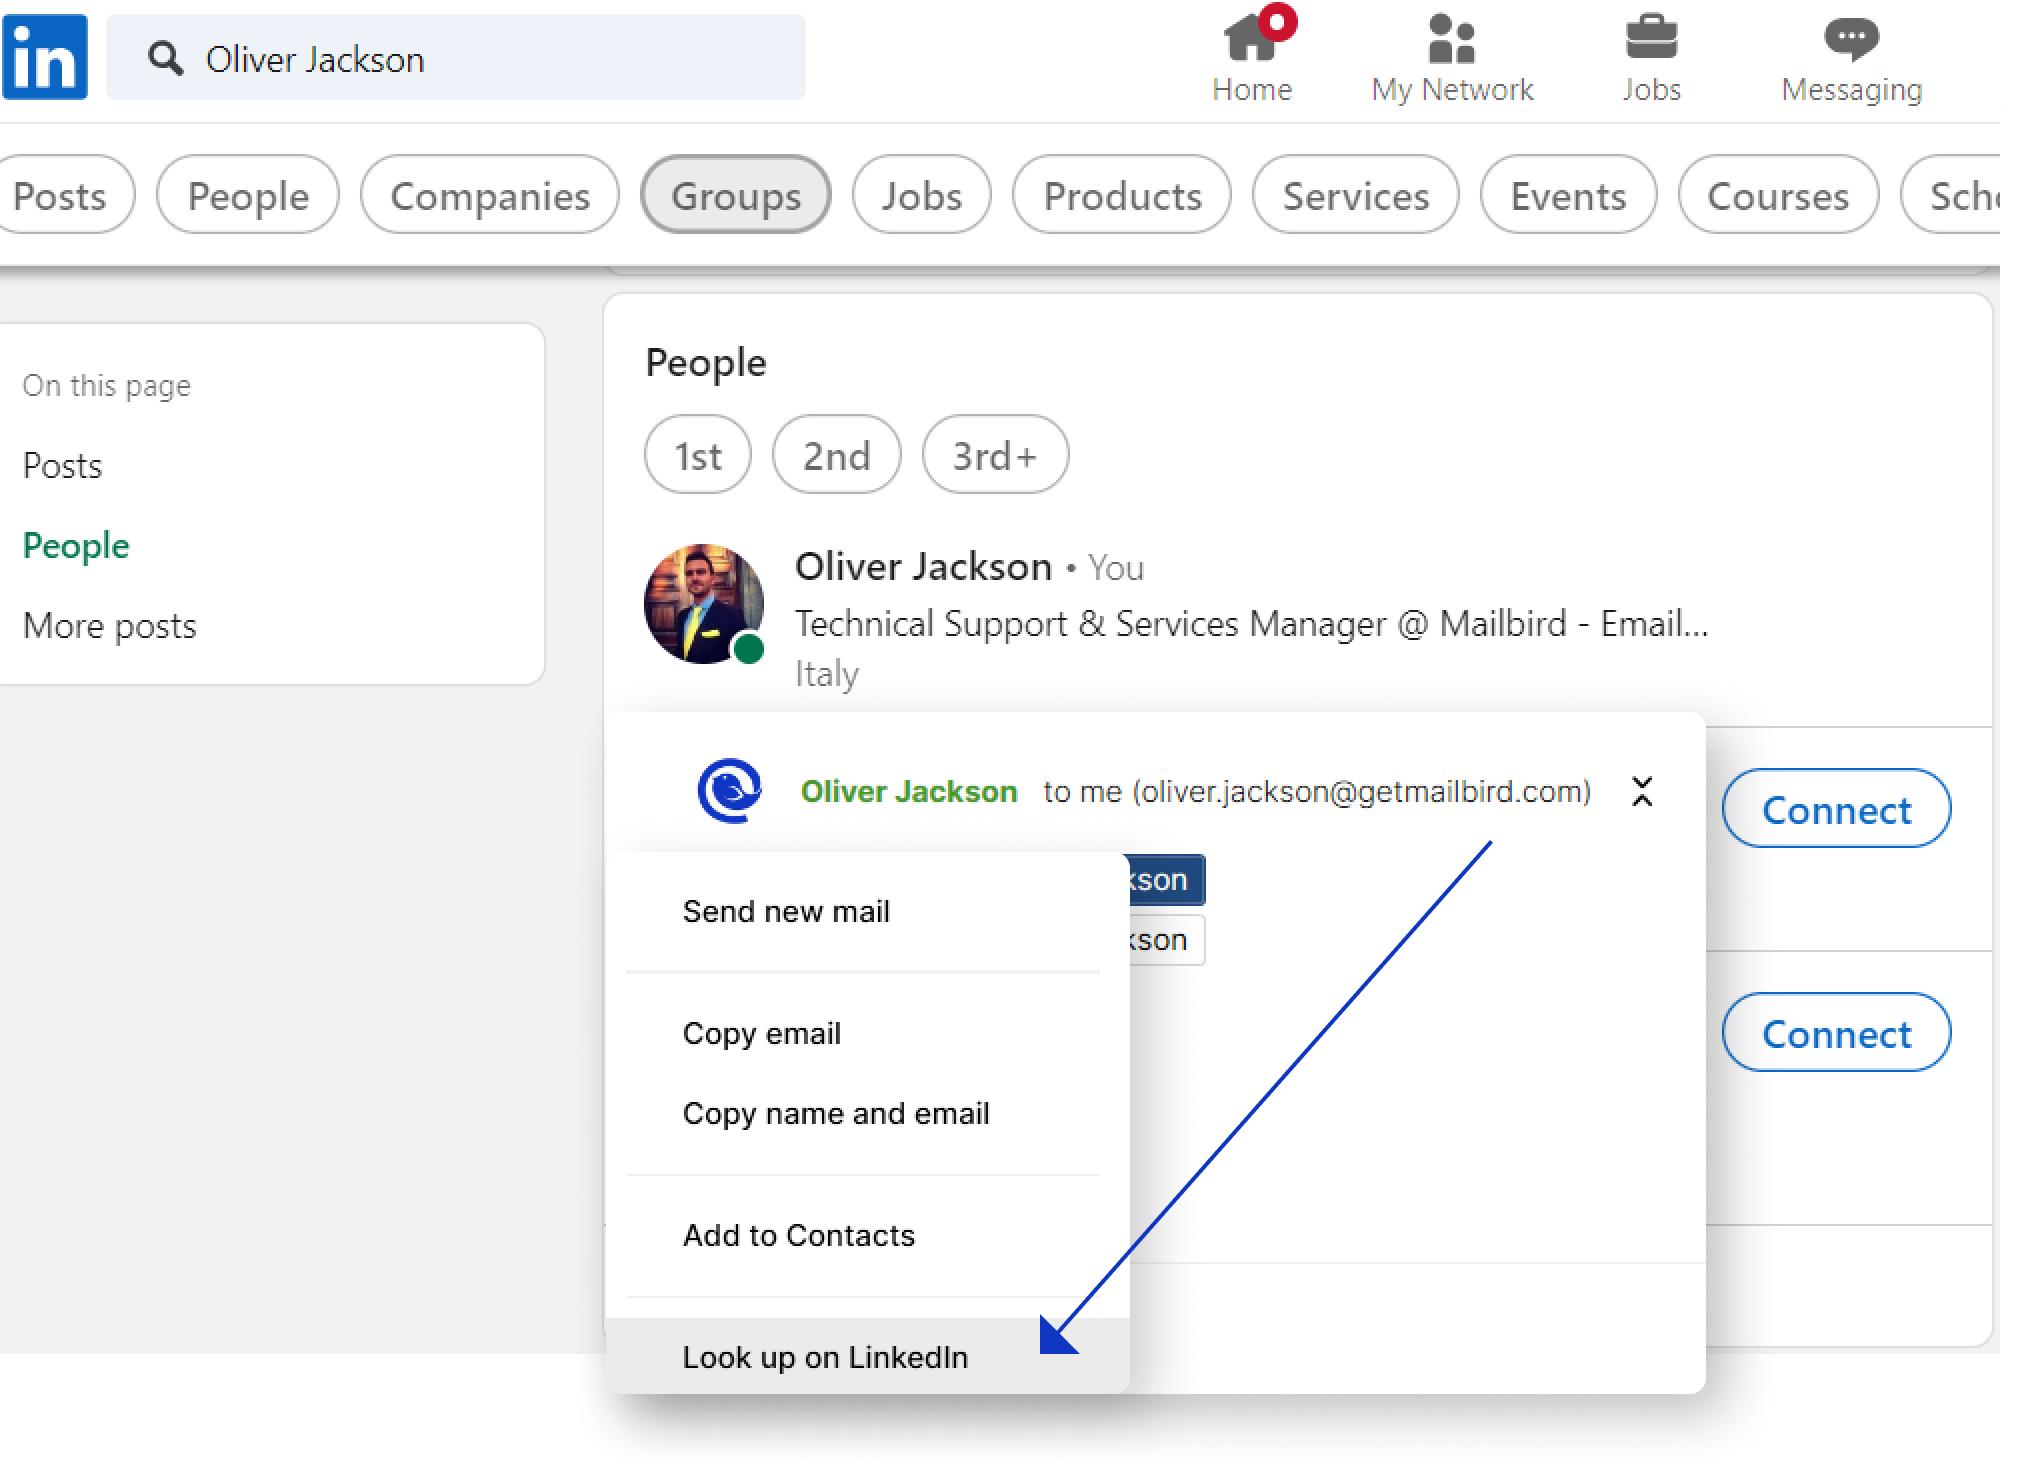The width and height of the screenshot is (2030, 1474).
Task: Filter results by People
Action: [x=248, y=195]
